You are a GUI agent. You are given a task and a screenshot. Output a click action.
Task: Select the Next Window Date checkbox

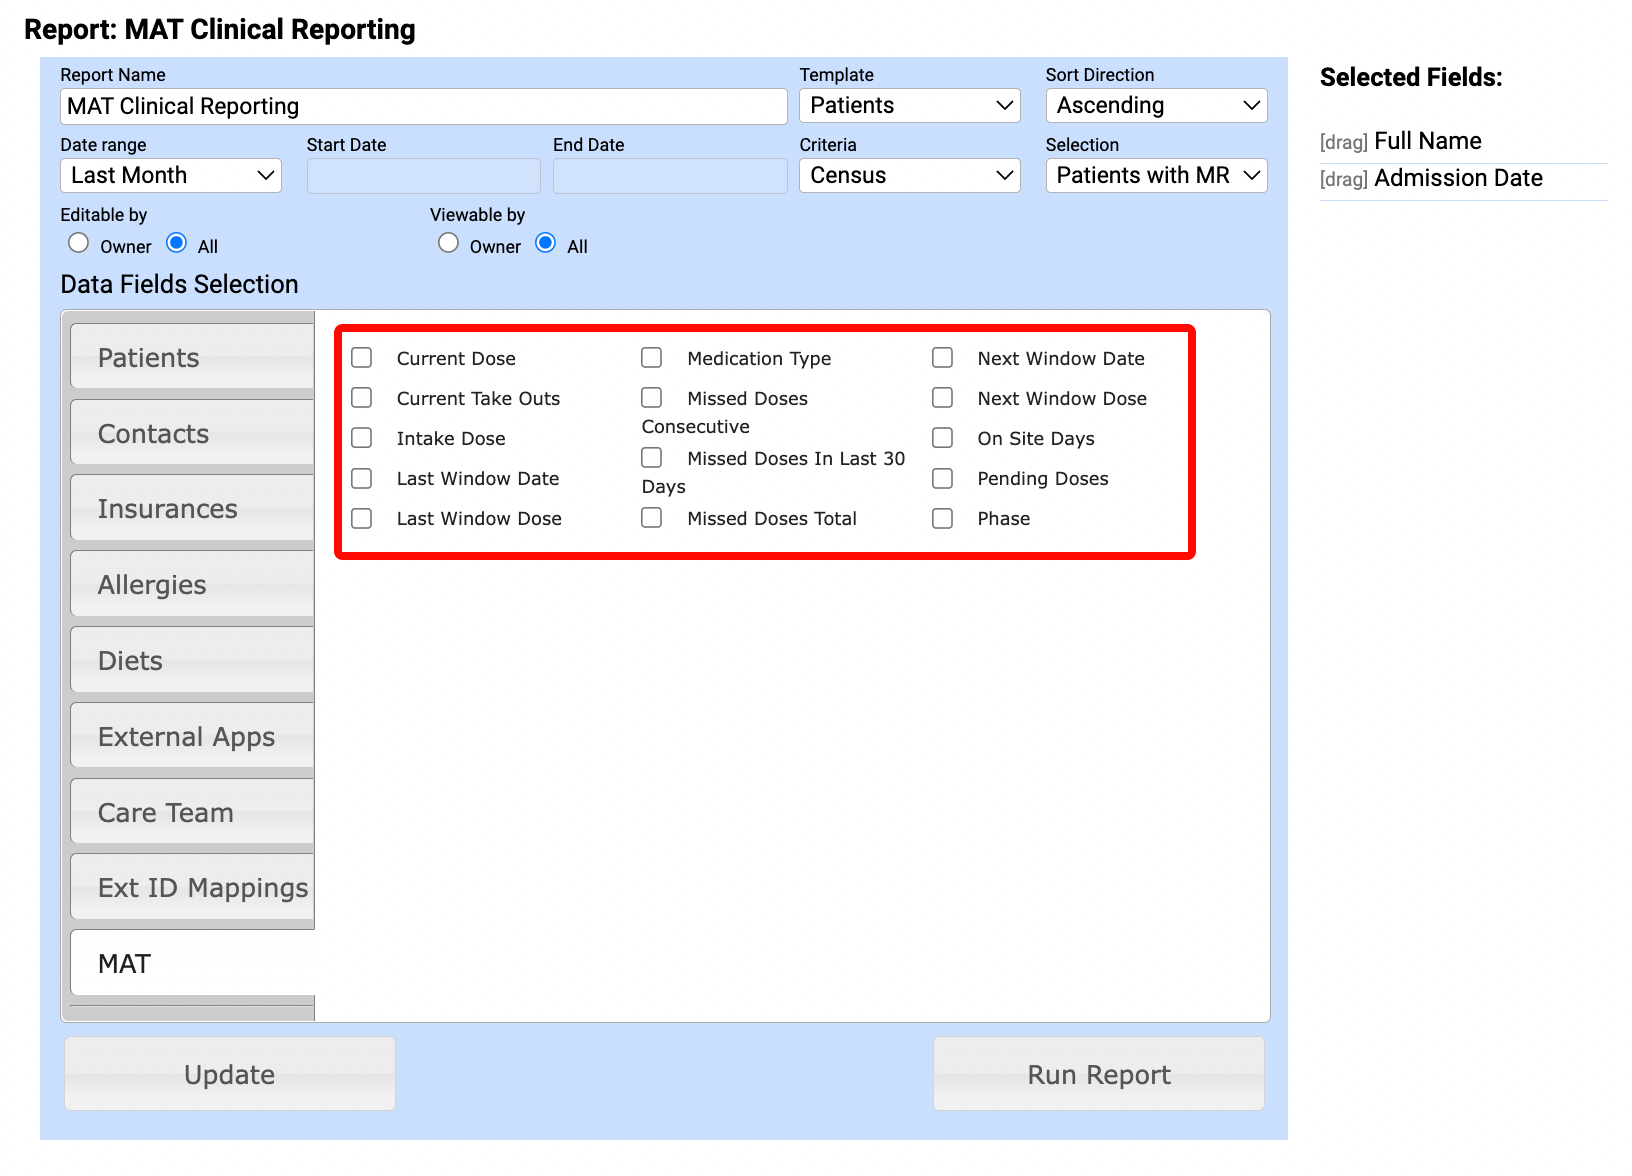pyautogui.click(x=942, y=357)
